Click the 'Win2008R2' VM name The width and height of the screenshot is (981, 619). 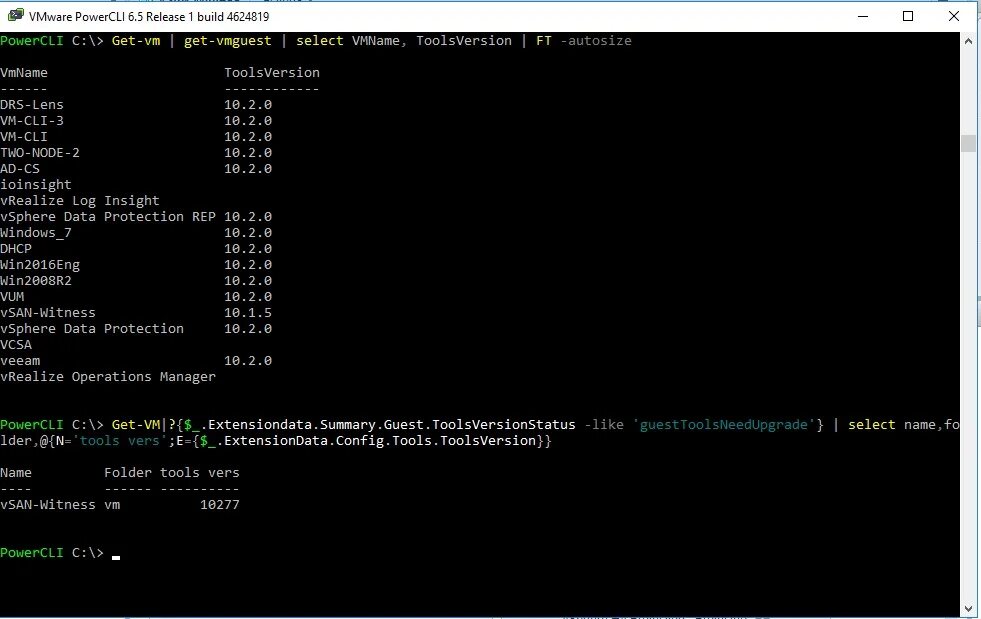point(36,281)
